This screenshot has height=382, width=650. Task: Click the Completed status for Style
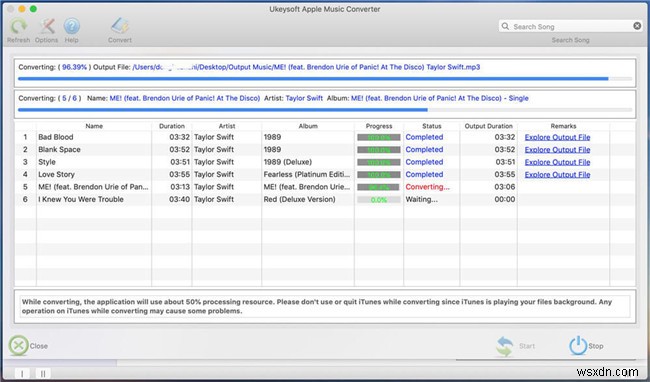pos(424,162)
